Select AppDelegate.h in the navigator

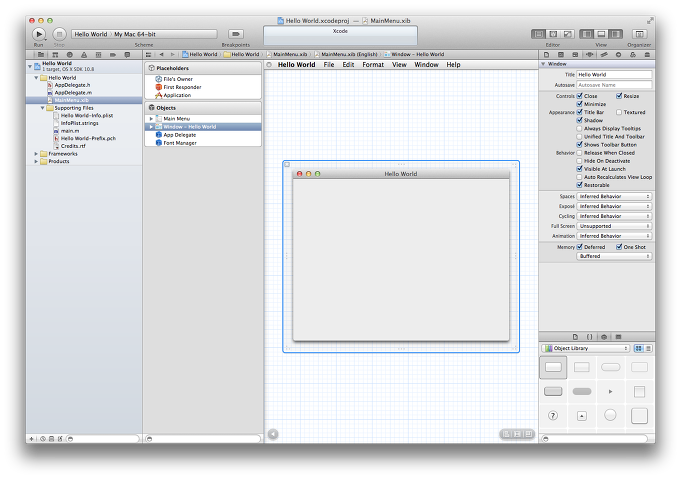click(x=72, y=85)
